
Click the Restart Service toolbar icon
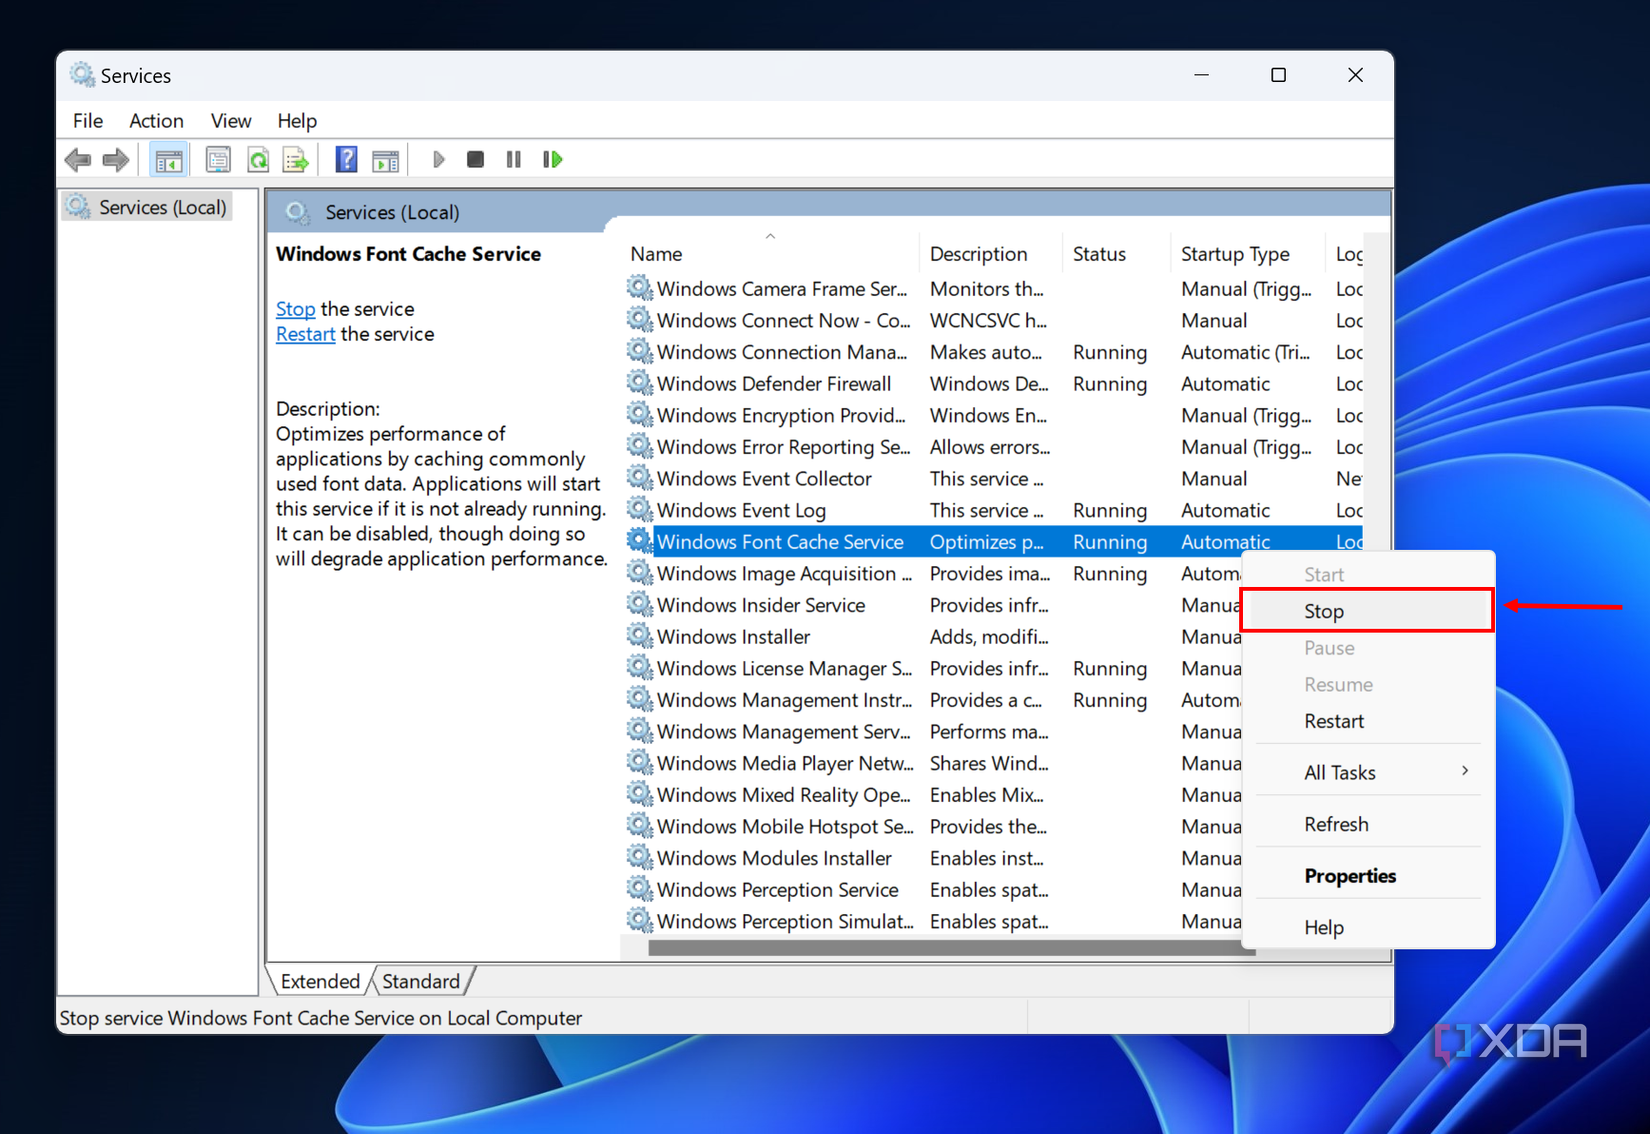point(553,160)
